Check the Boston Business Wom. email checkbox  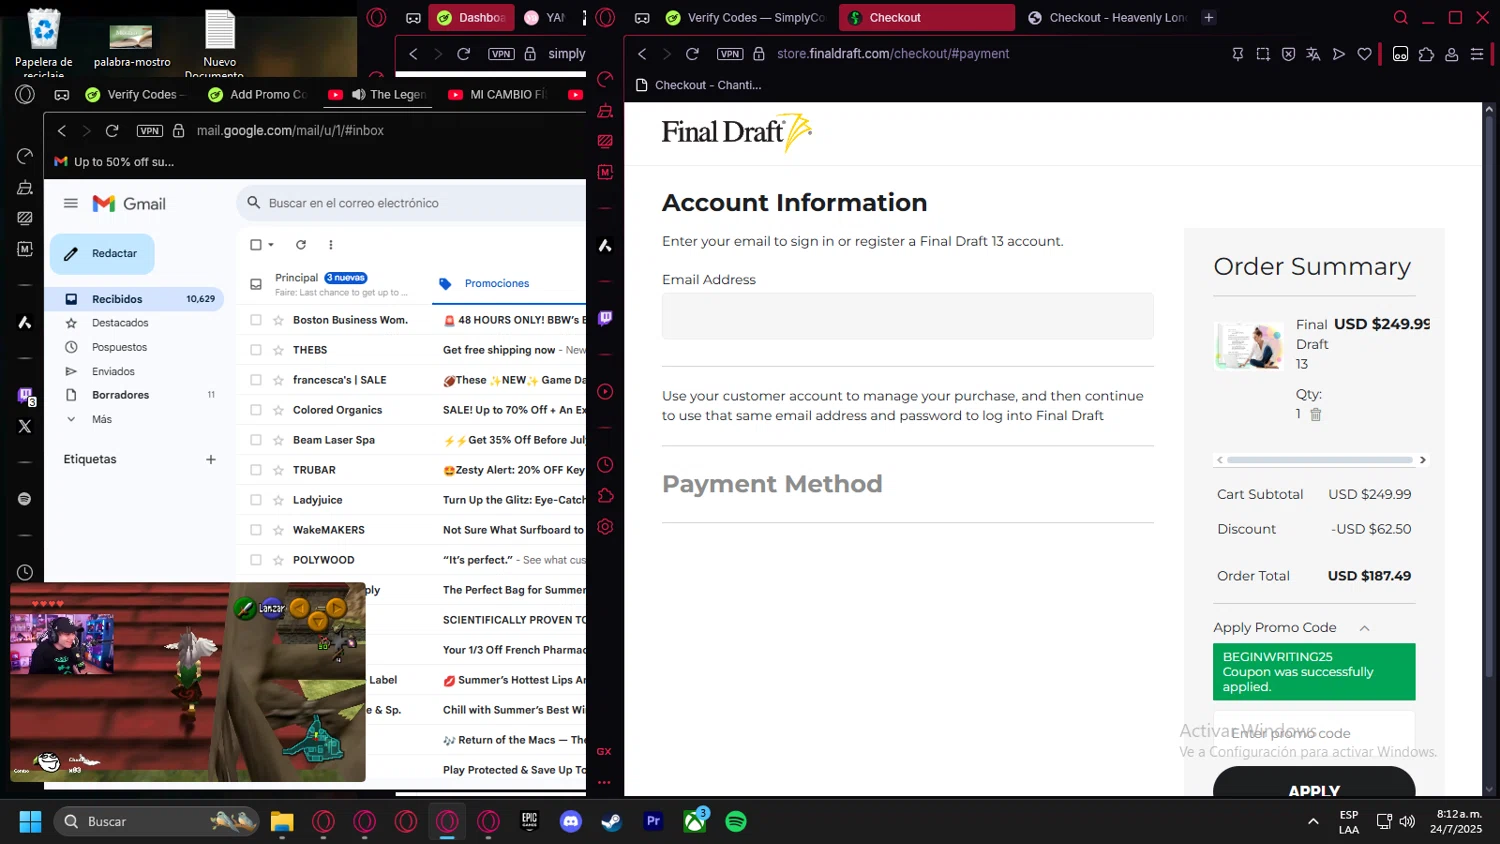(x=256, y=320)
